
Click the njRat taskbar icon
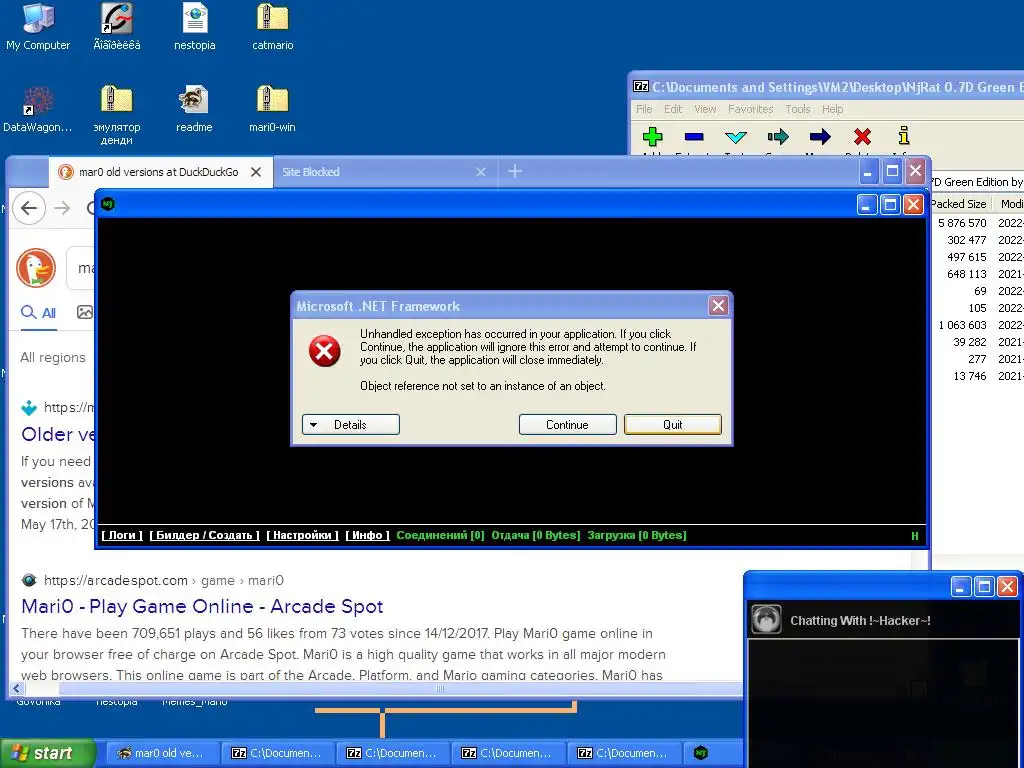(701, 753)
